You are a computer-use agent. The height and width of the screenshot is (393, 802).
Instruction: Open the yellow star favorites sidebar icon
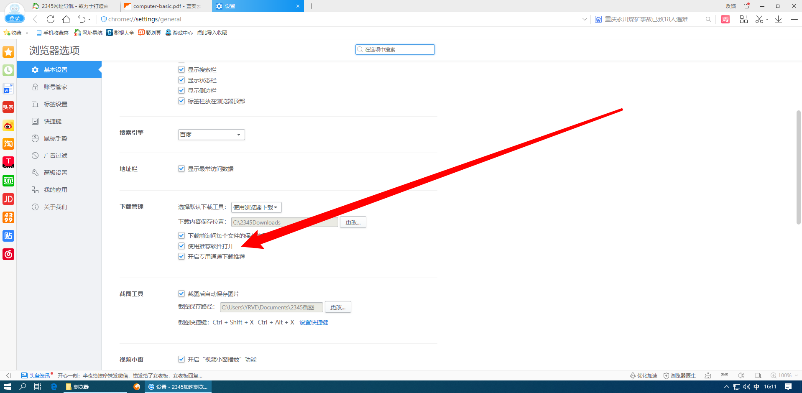pyautogui.click(x=8, y=52)
